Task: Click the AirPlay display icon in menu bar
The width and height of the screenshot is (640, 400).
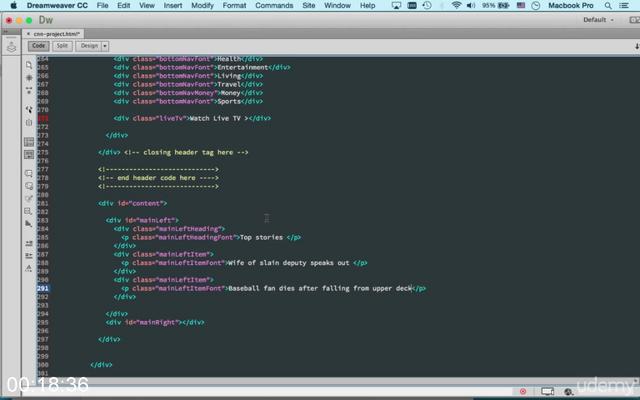Action: (x=396, y=5)
